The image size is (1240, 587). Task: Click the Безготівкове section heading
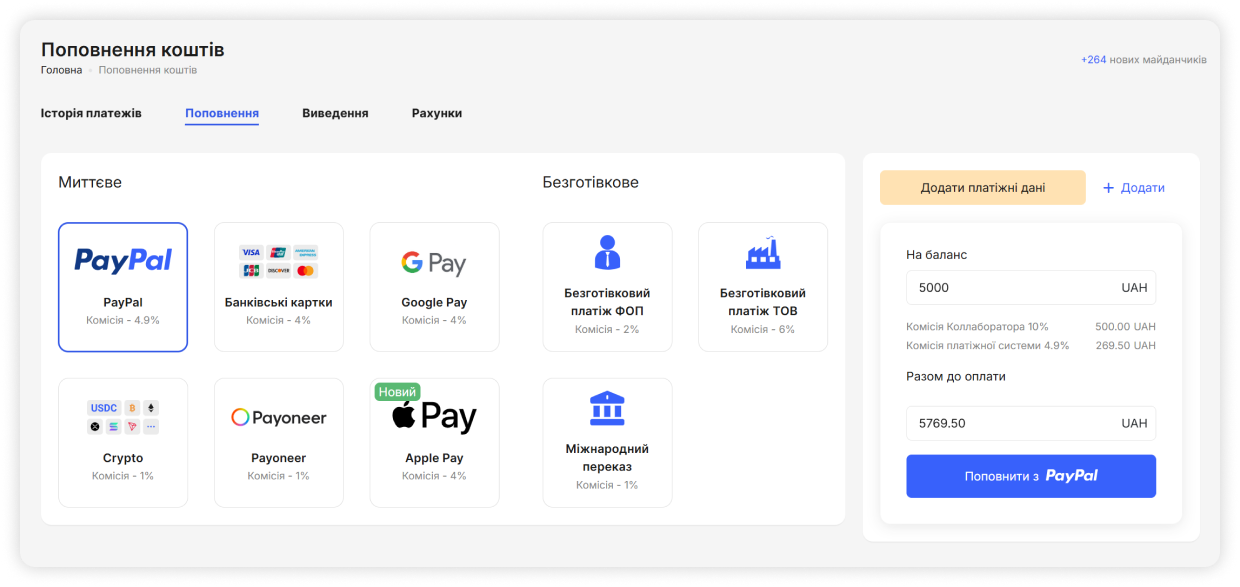coord(591,183)
